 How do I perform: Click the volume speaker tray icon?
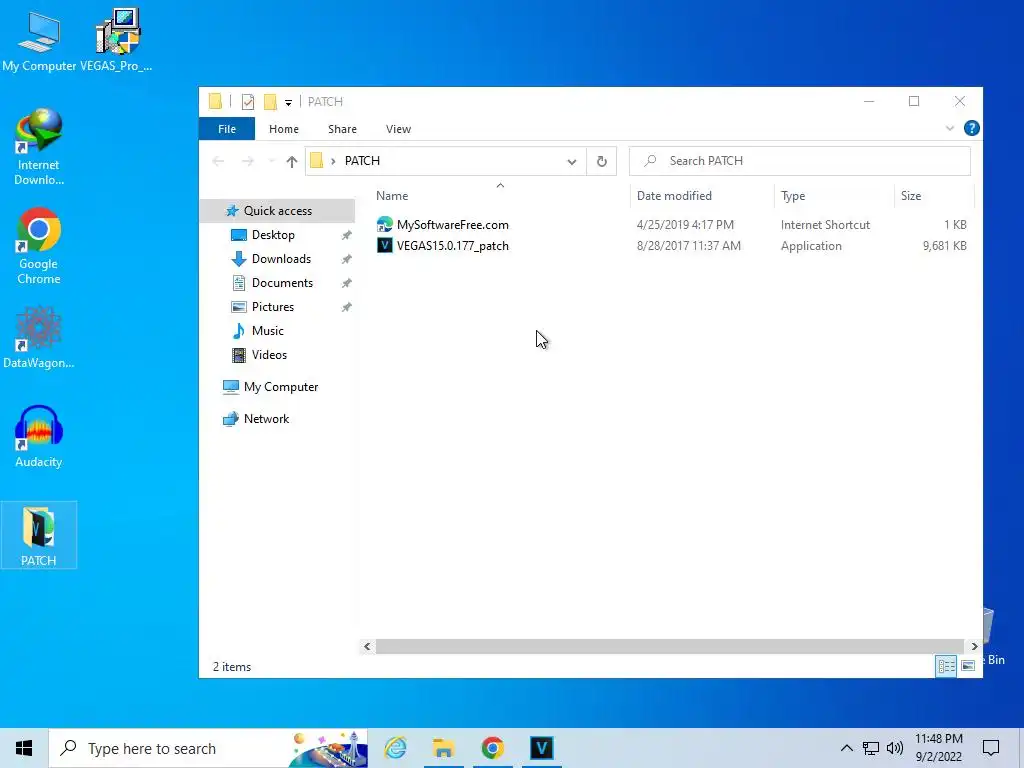(895, 748)
